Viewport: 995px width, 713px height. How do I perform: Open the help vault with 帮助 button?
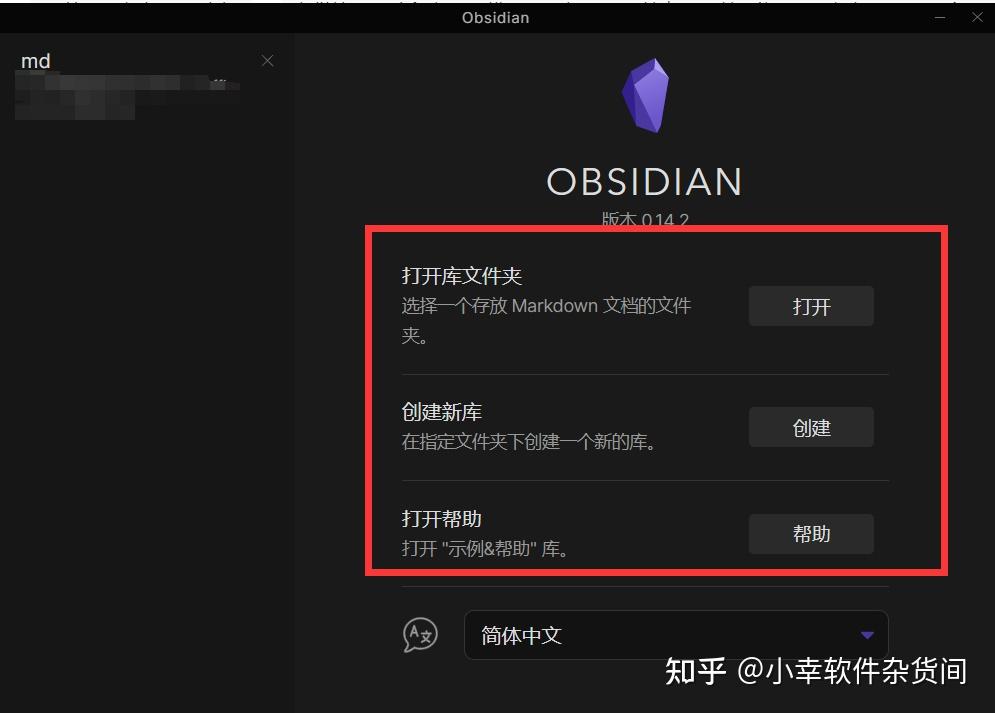click(x=811, y=534)
